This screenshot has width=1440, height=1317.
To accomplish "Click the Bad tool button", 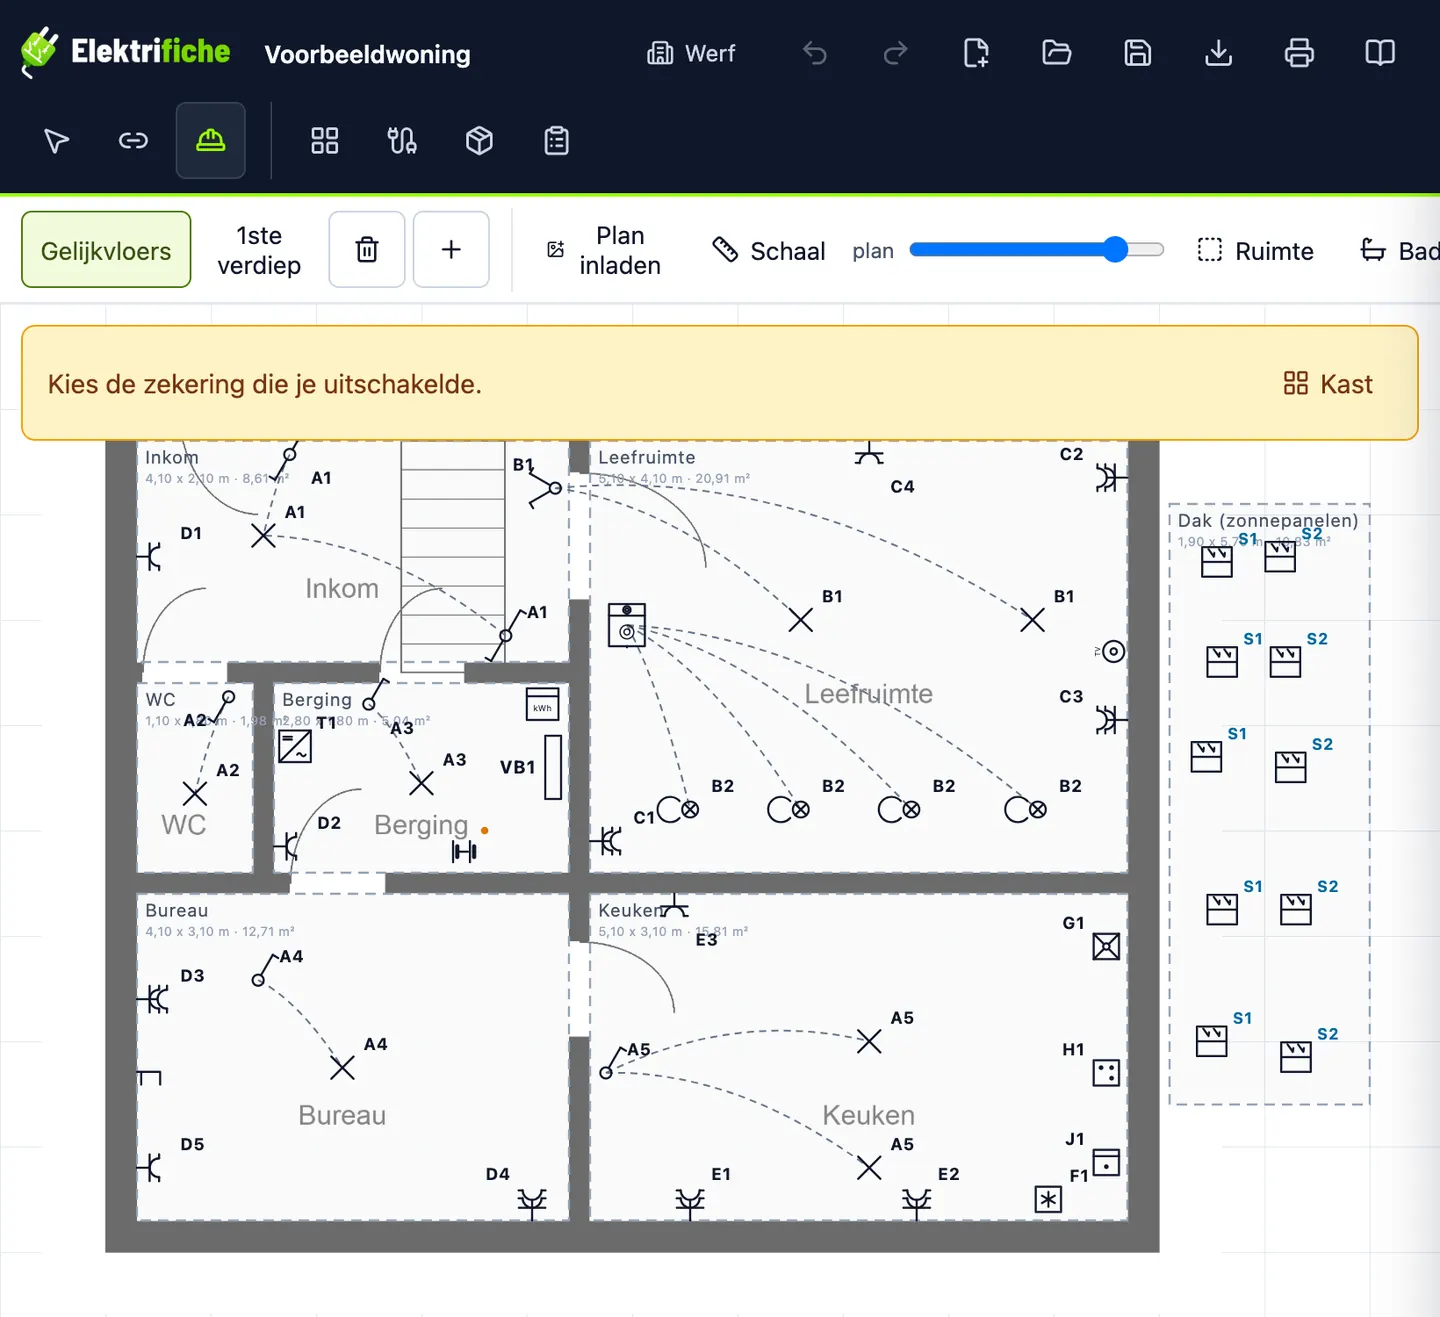I will click(1400, 251).
